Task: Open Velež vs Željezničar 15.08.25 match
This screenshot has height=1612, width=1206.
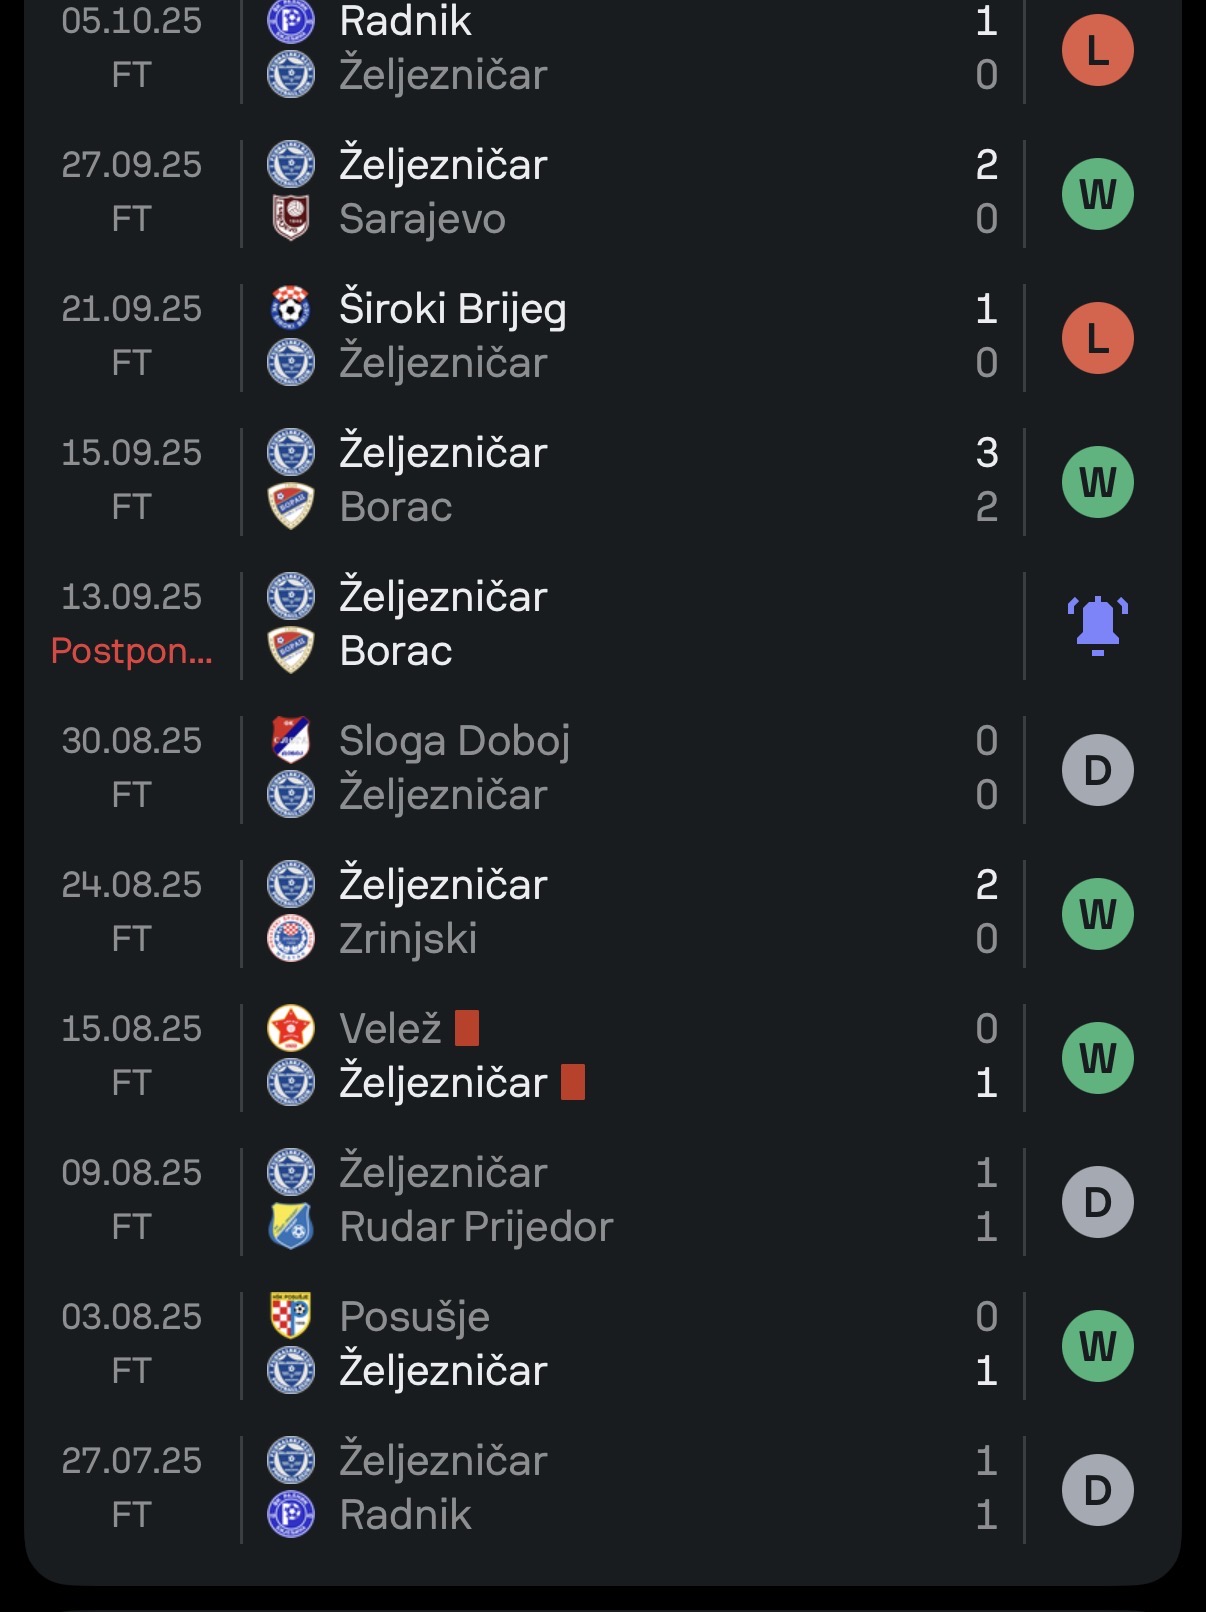Action: [603, 1056]
